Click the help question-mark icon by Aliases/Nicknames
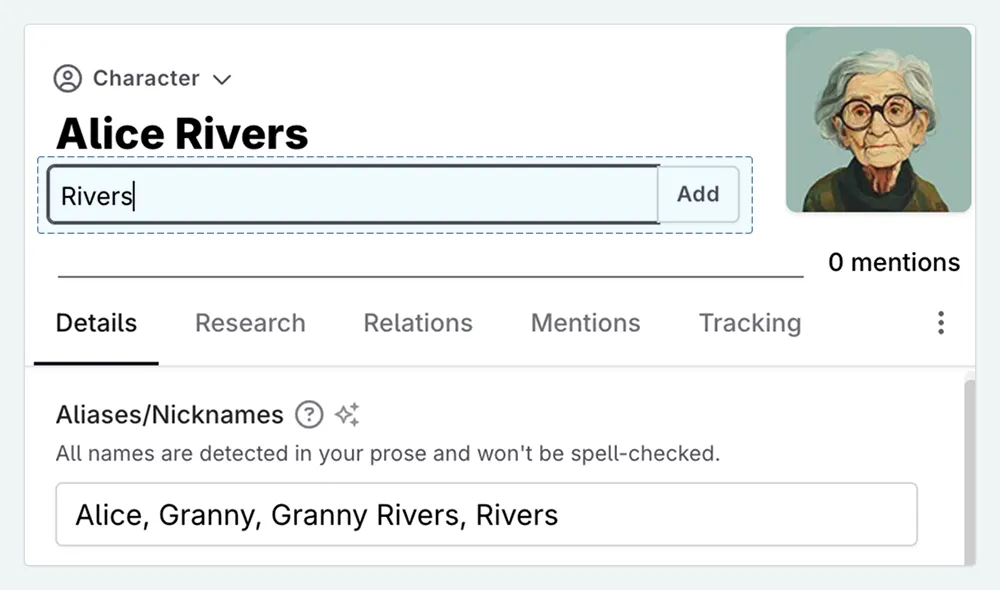The height and width of the screenshot is (590, 1000). (x=310, y=414)
